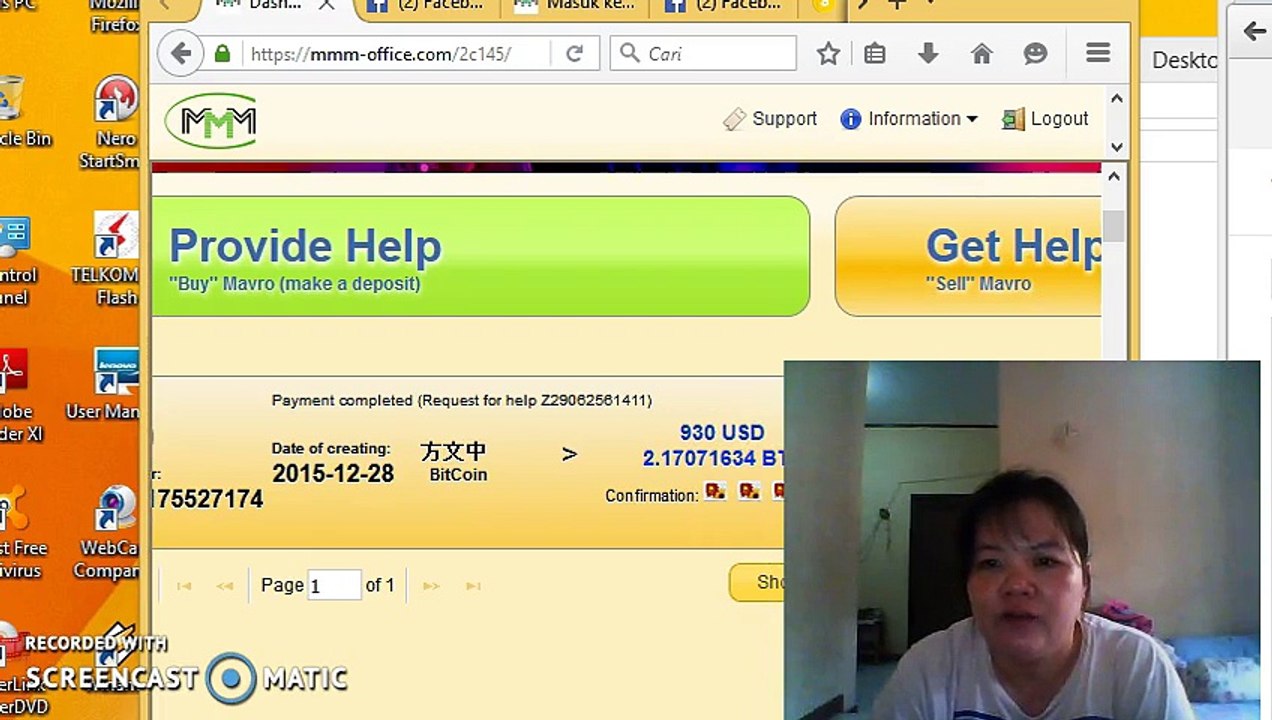Click the BitCoin recipient name 方文中
The height and width of the screenshot is (720, 1272).
[453, 451]
